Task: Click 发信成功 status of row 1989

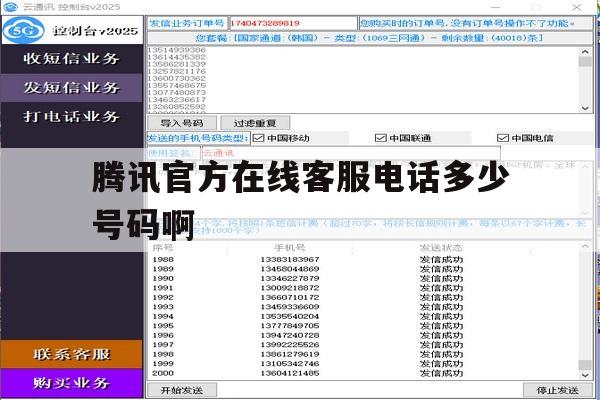Action: tap(441, 269)
